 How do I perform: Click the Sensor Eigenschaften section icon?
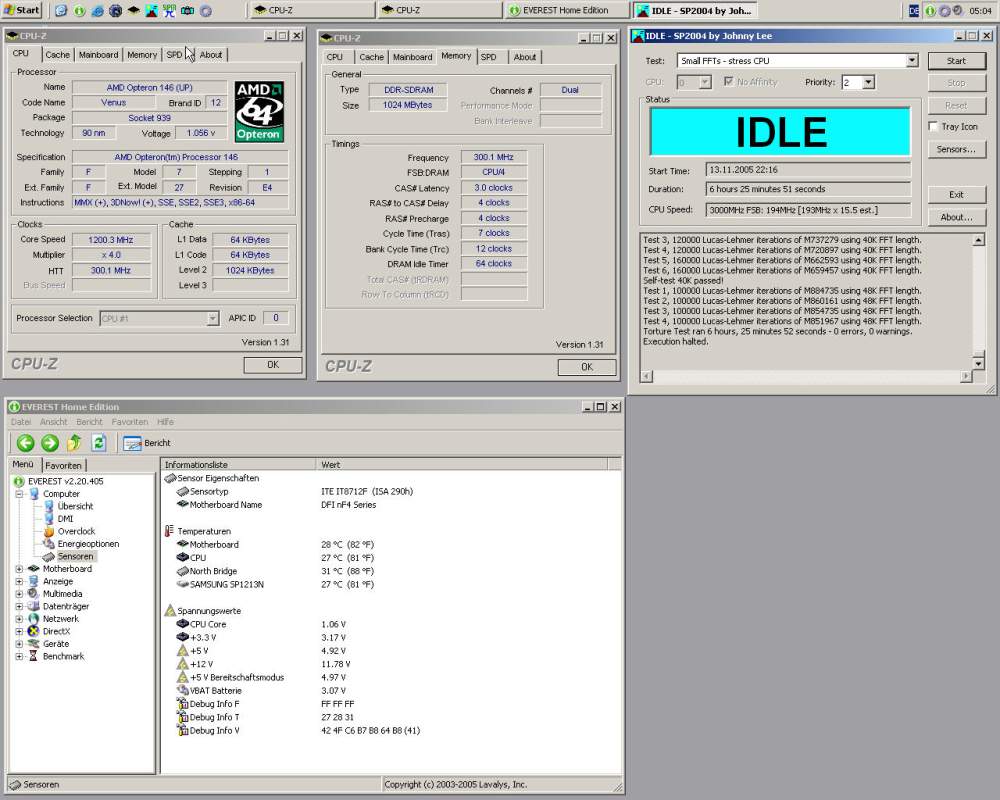point(170,478)
